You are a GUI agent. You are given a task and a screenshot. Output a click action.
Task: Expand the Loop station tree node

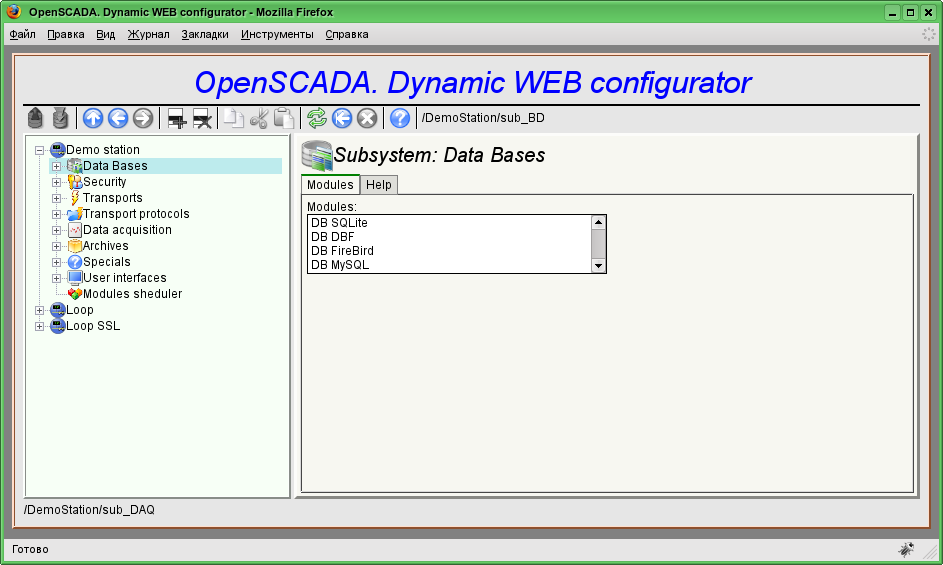tap(40, 310)
